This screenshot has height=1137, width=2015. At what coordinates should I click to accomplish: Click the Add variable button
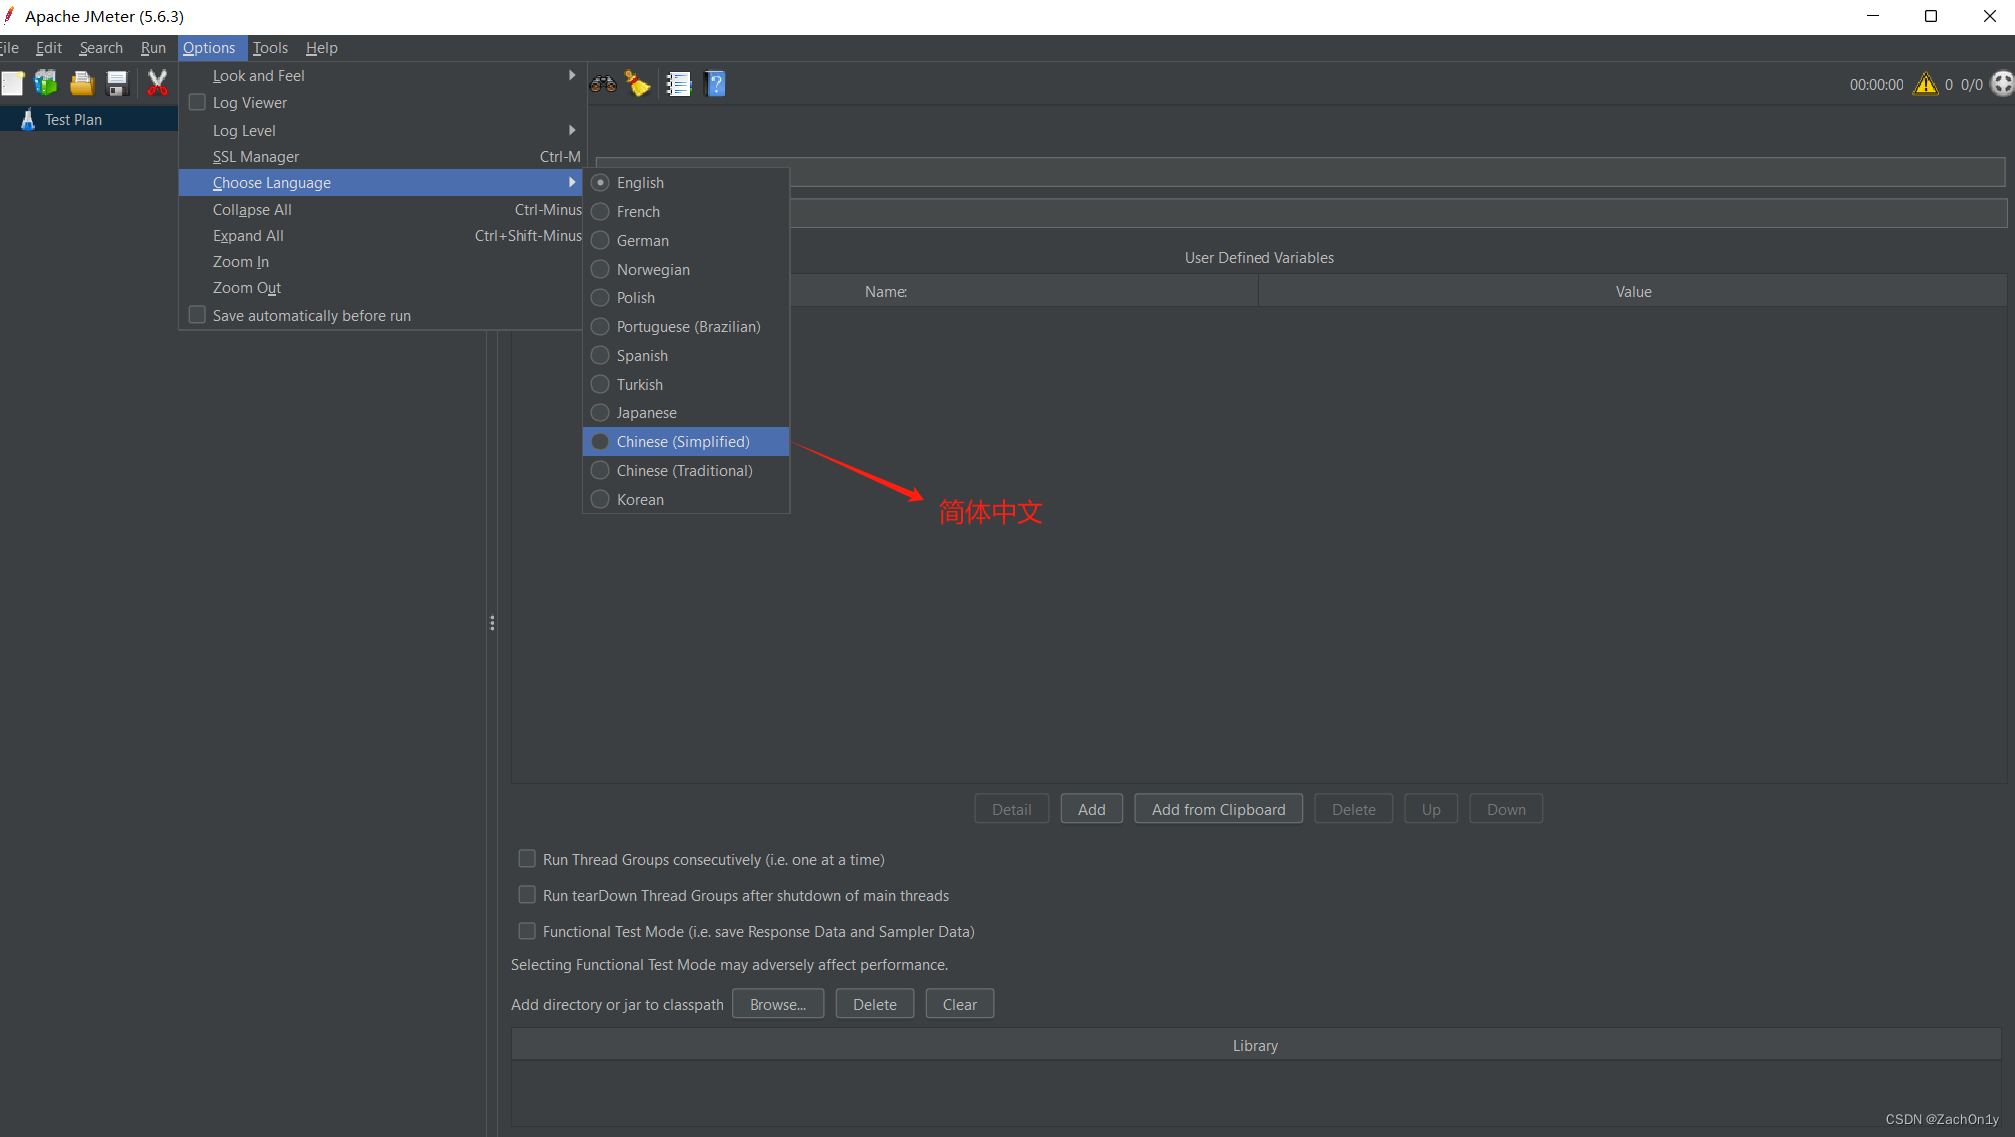coord(1092,809)
